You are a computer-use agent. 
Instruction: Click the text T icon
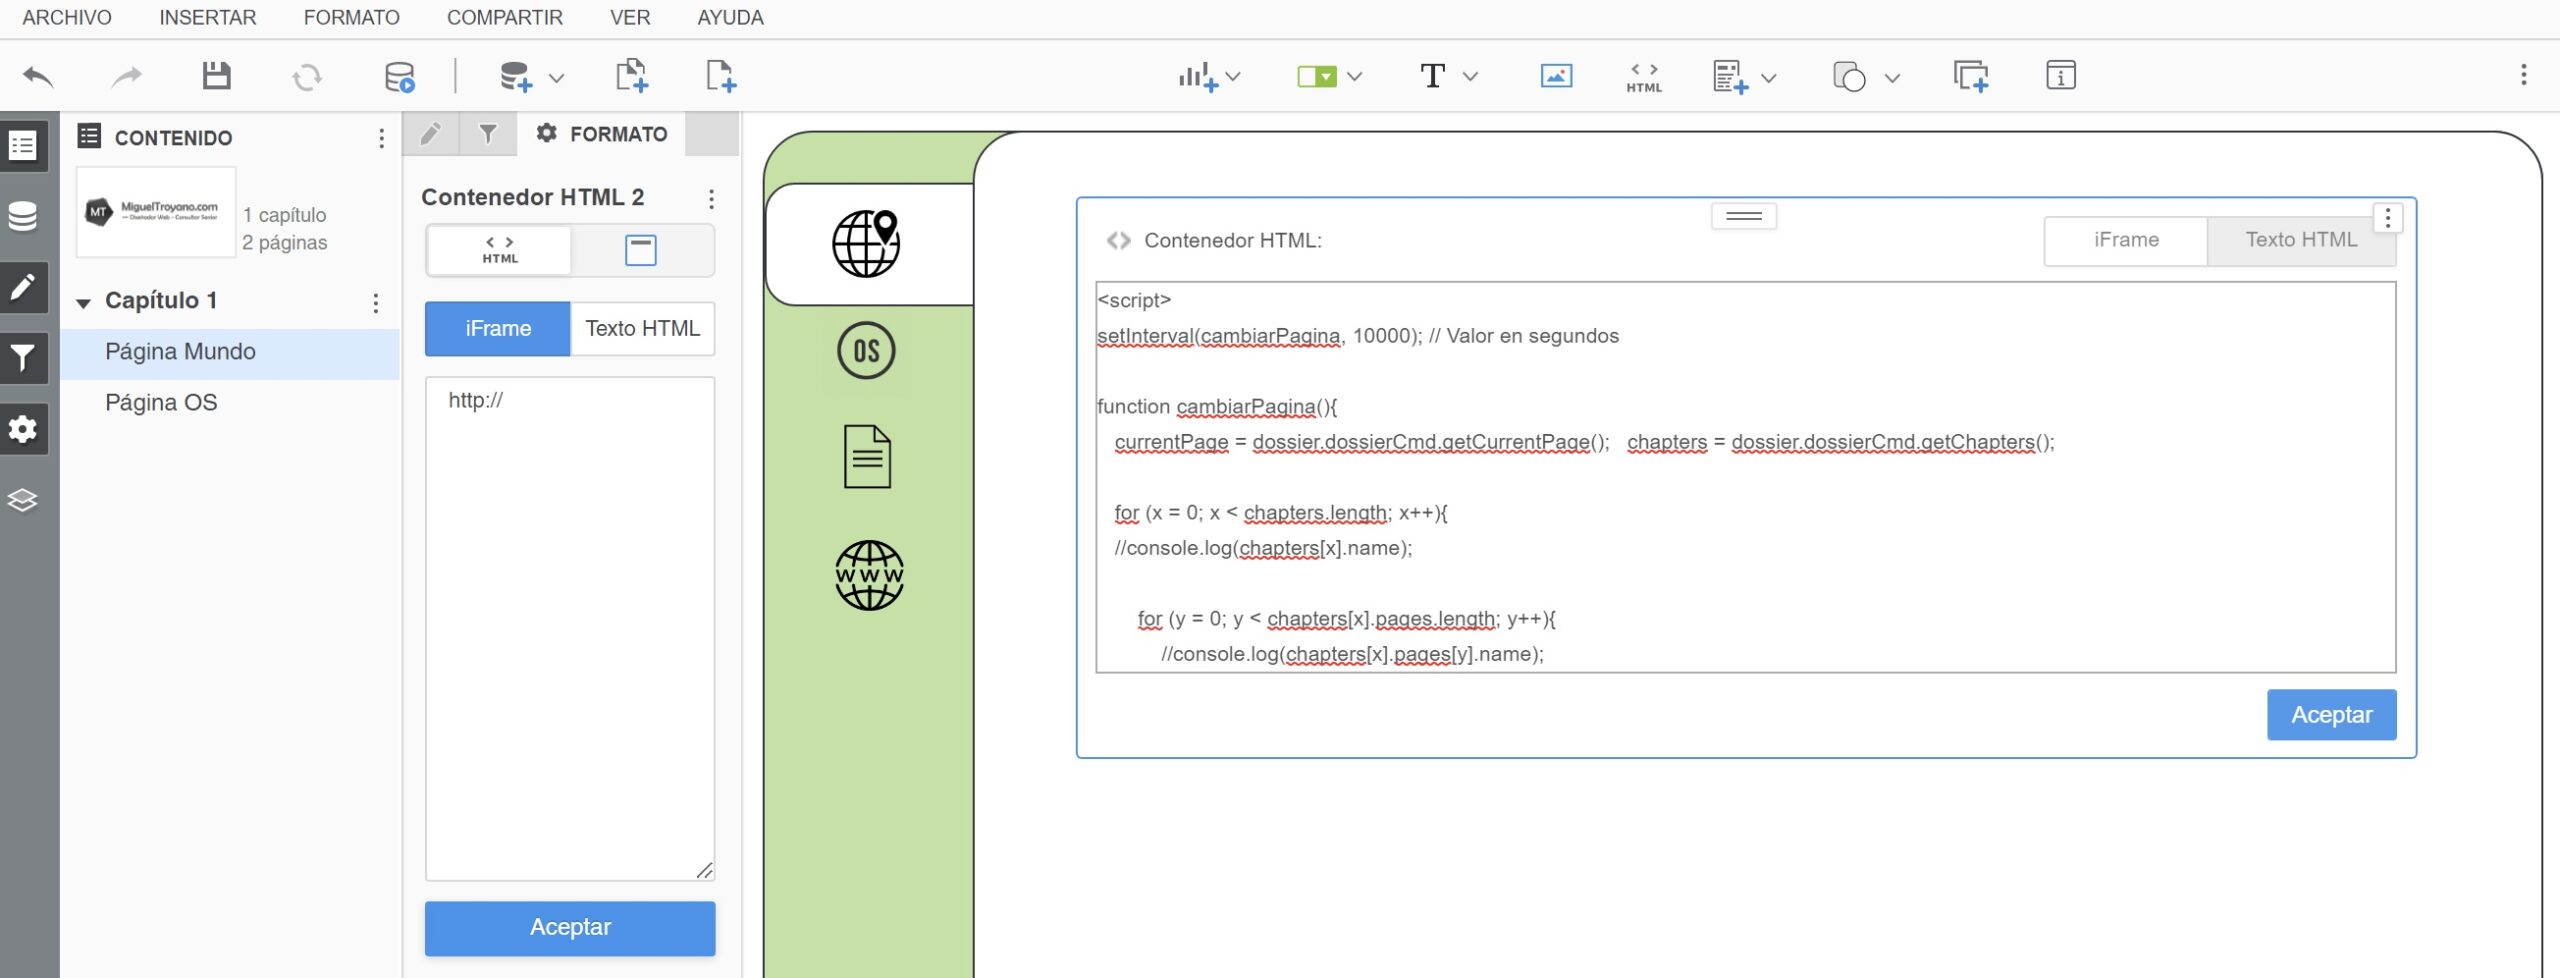click(1432, 76)
